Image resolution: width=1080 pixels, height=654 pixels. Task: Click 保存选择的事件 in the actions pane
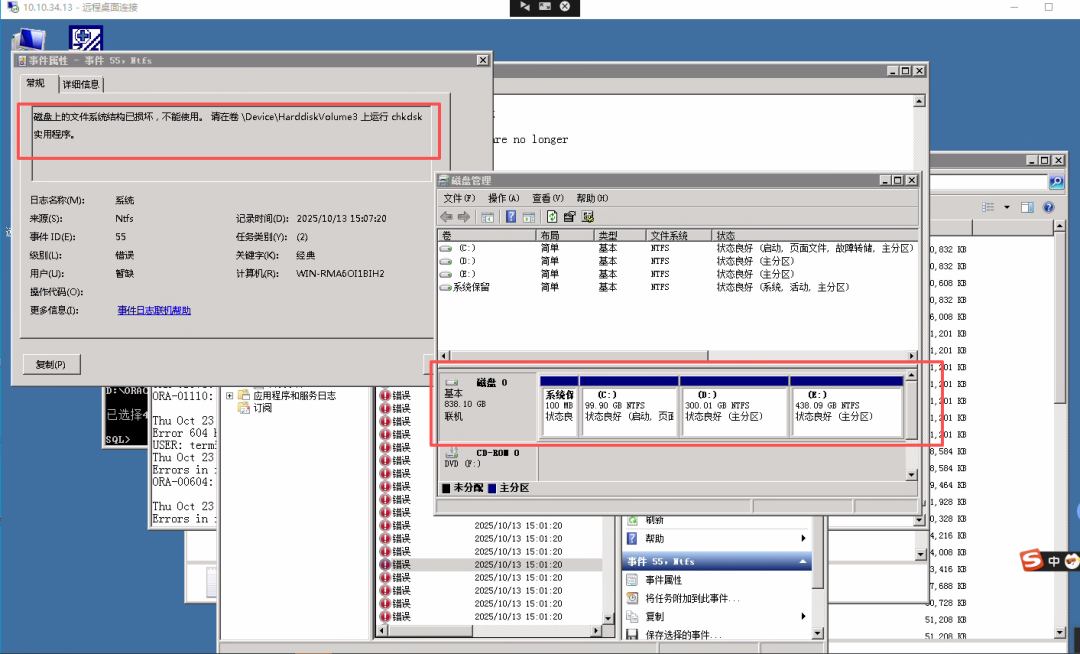click(683, 635)
